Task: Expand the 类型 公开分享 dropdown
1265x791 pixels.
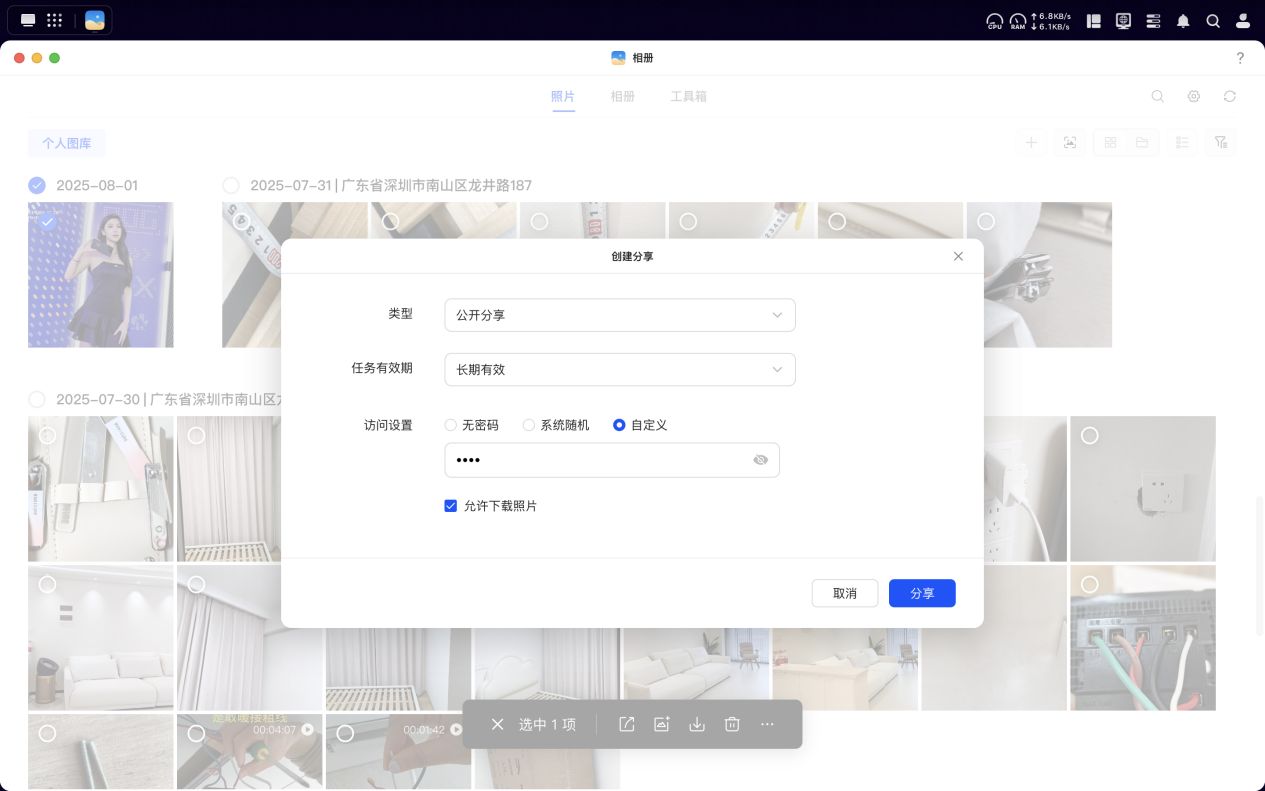Action: point(619,315)
